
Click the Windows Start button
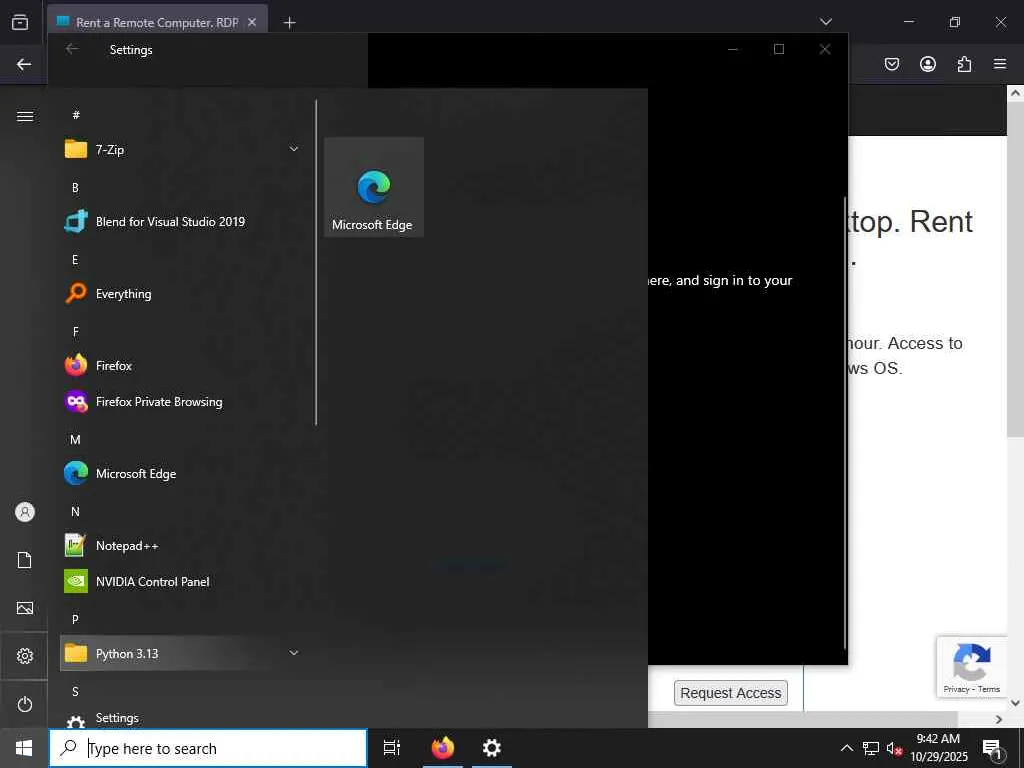click(24, 748)
